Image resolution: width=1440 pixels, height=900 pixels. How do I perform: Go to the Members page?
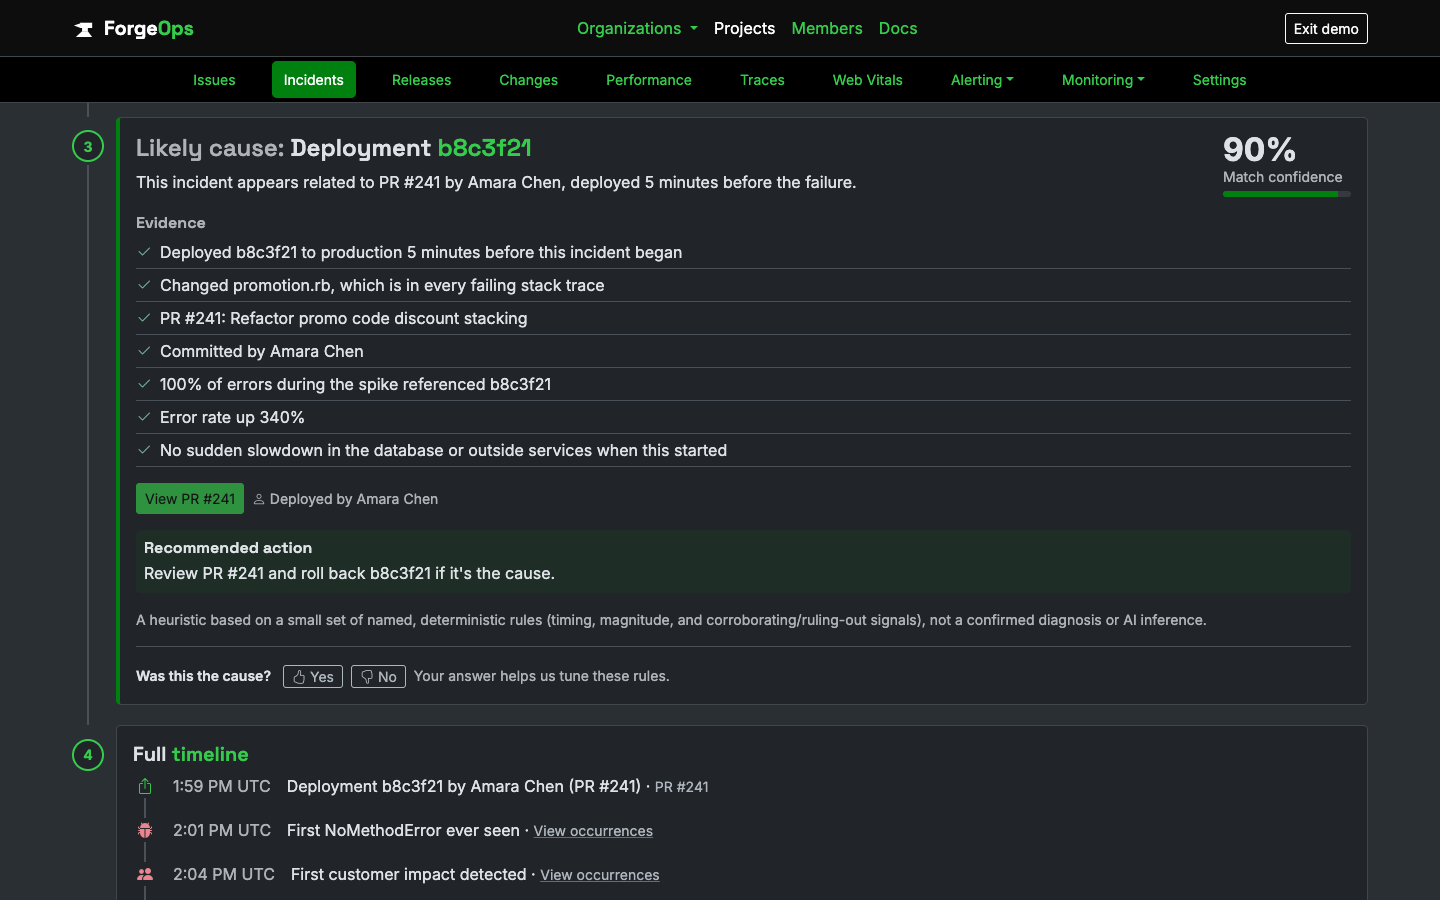[x=827, y=28]
